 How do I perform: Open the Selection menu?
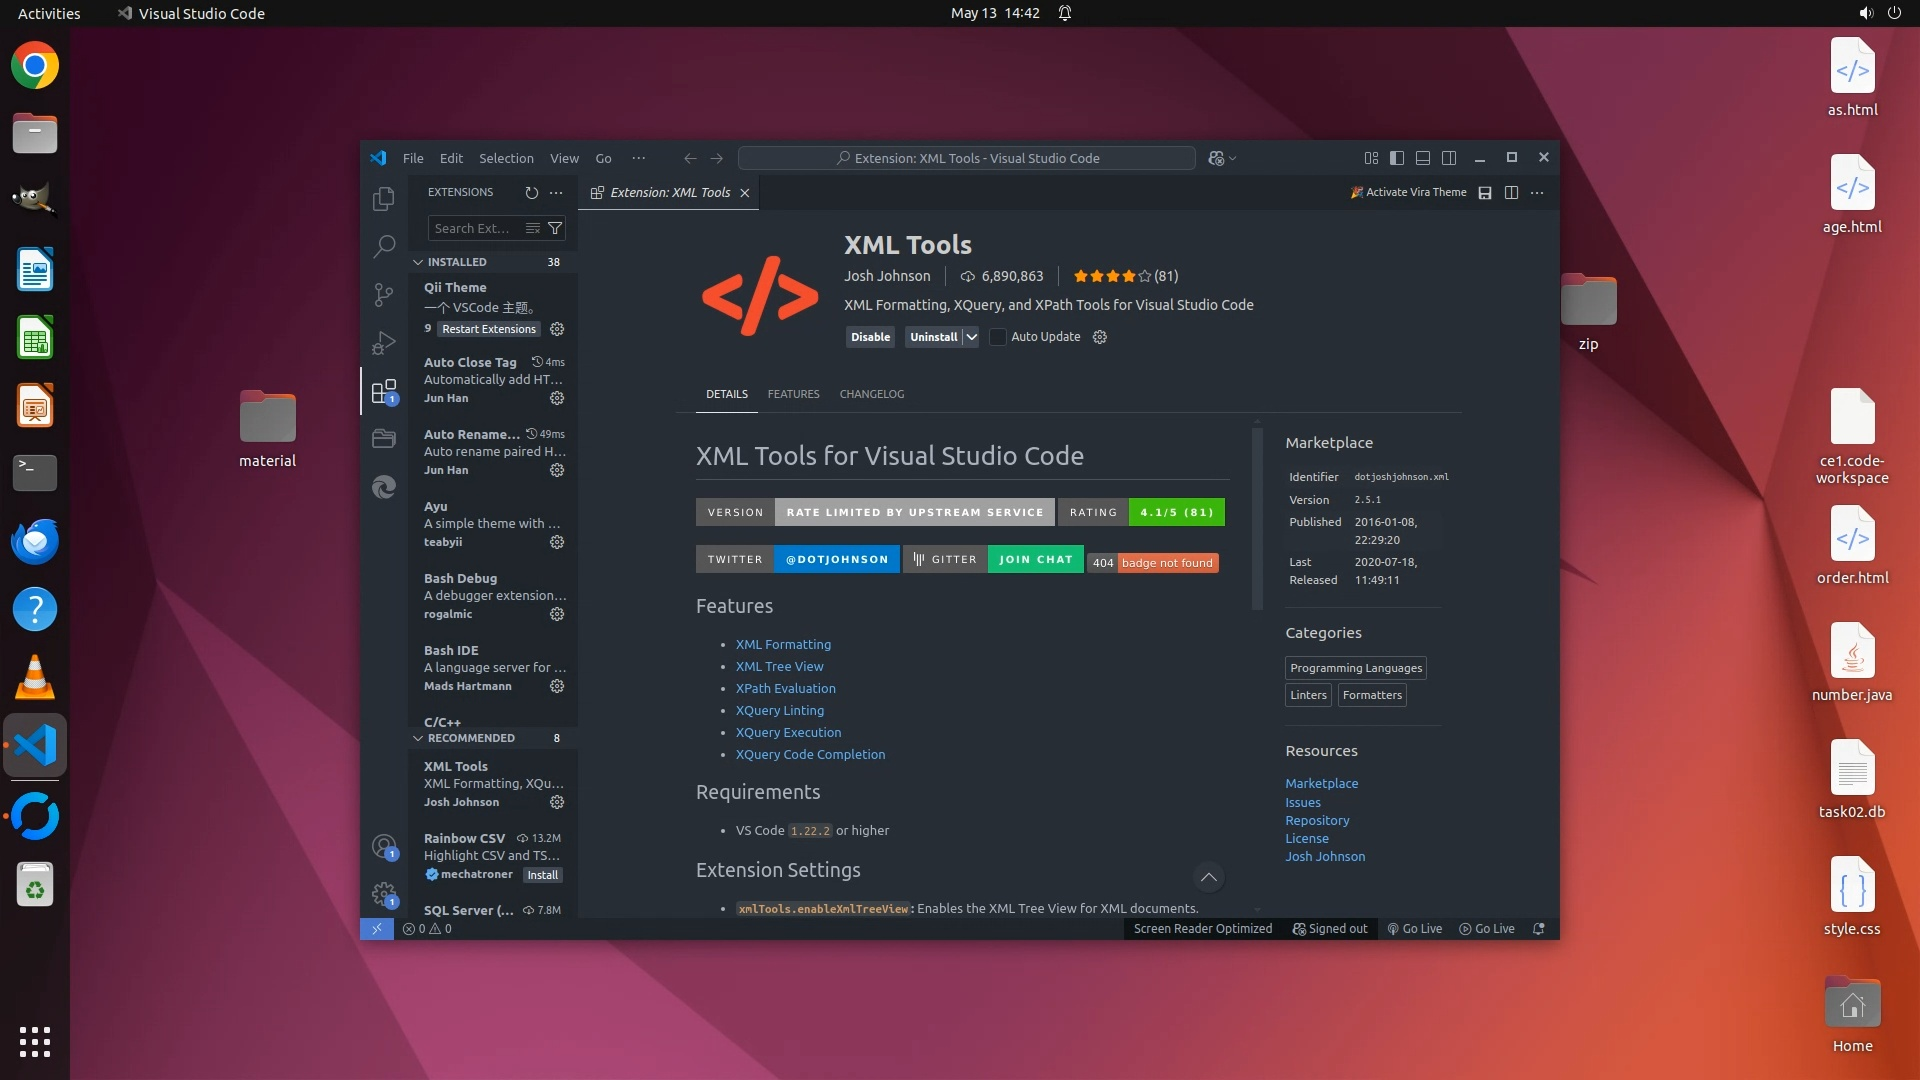506,158
